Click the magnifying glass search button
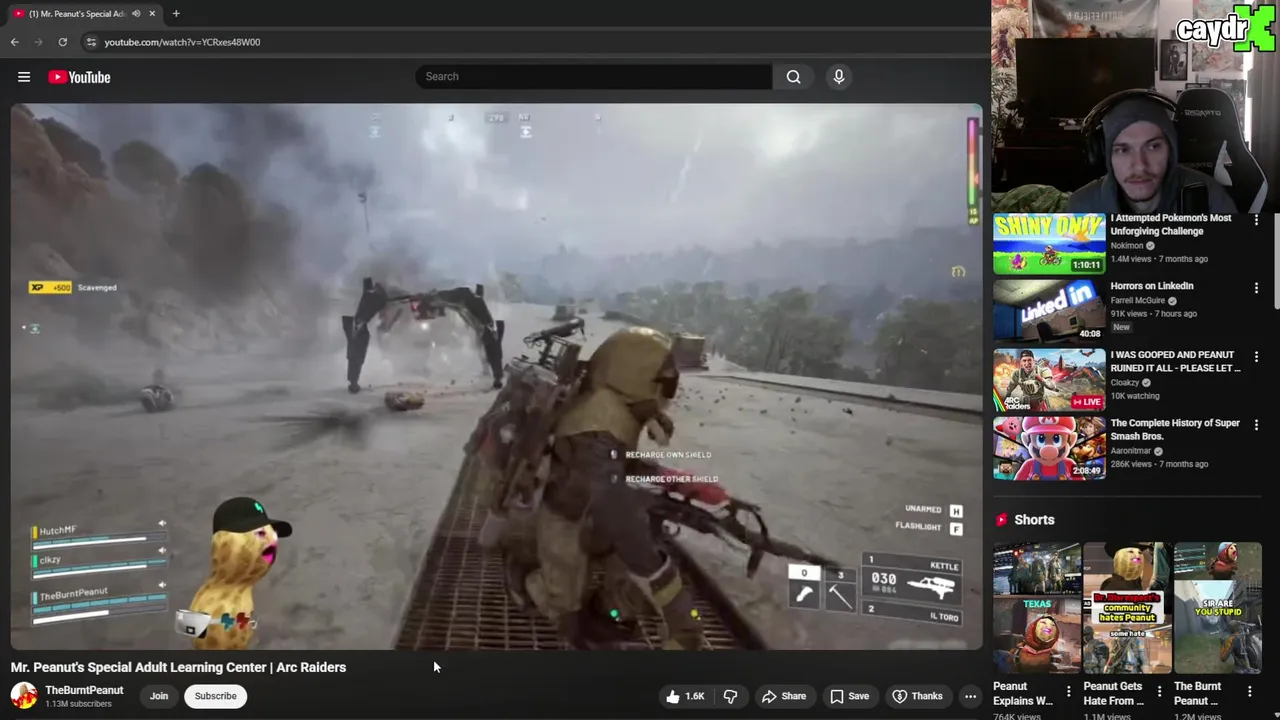This screenshot has height=720, width=1280. point(793,77)
